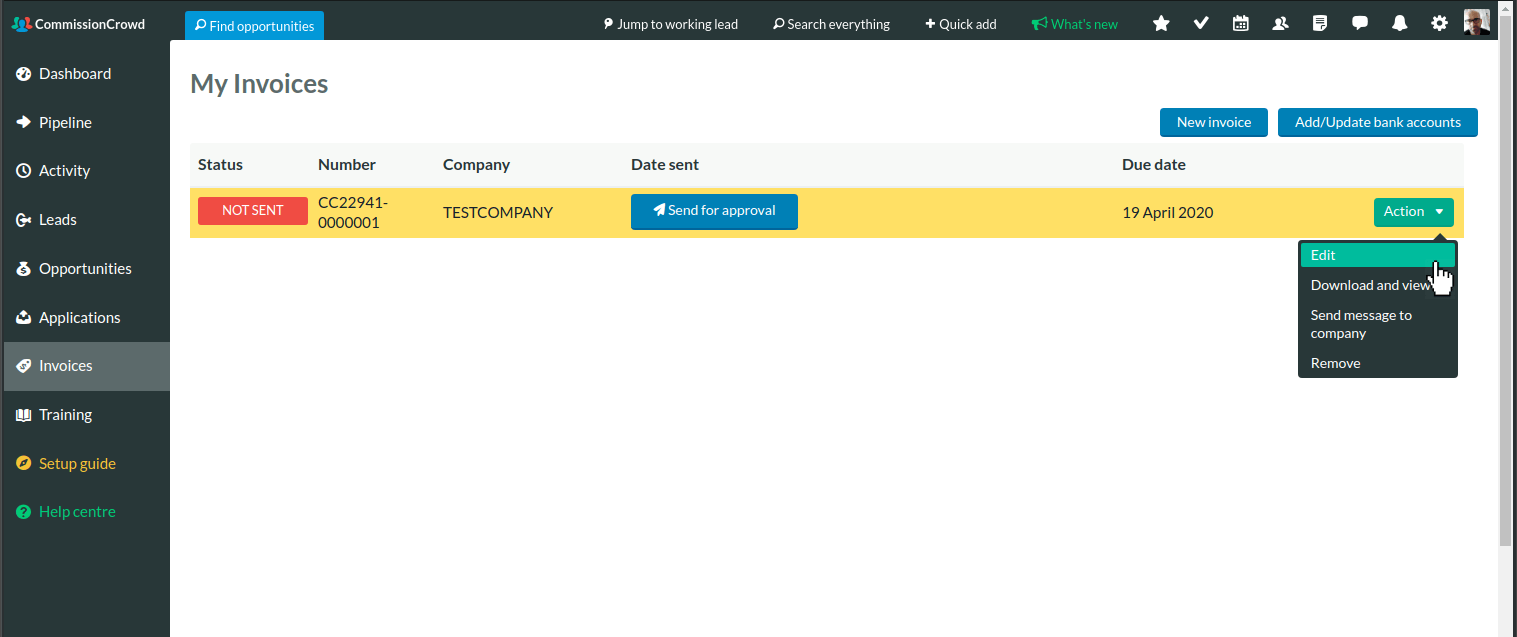1517x637 pixels.
Task: Select Send message to company
Action: coord(1361,324)
